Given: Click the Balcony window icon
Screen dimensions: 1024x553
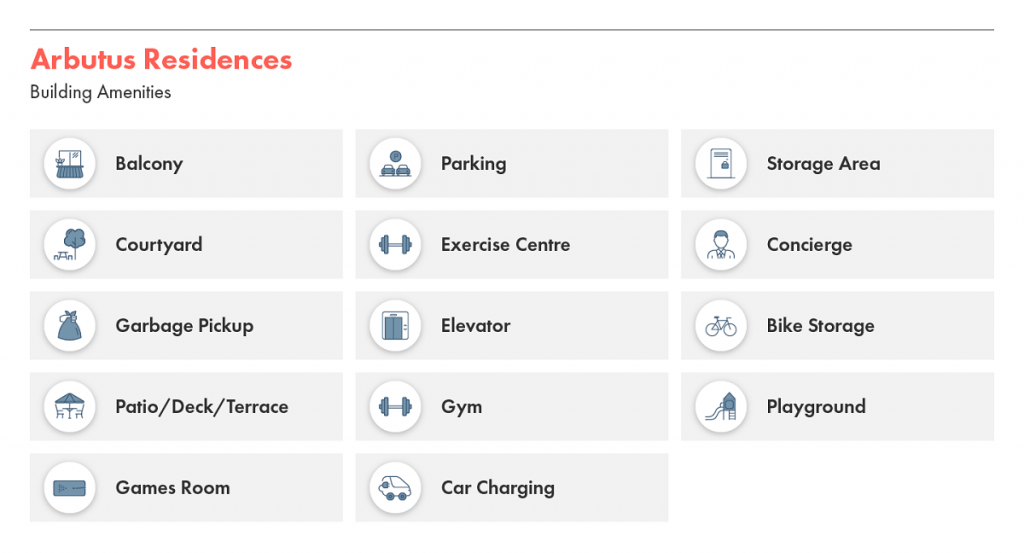Looking at the screenshot, I should (x=69, y=163).
